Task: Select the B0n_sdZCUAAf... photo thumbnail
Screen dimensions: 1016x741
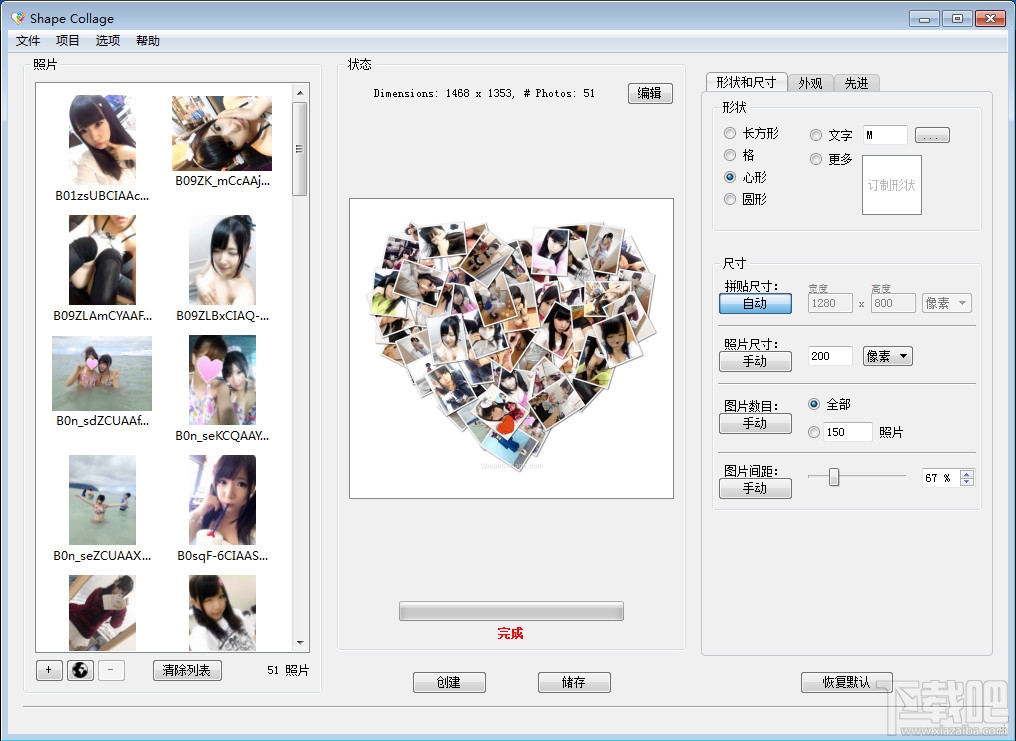Action: pos(102,373)
